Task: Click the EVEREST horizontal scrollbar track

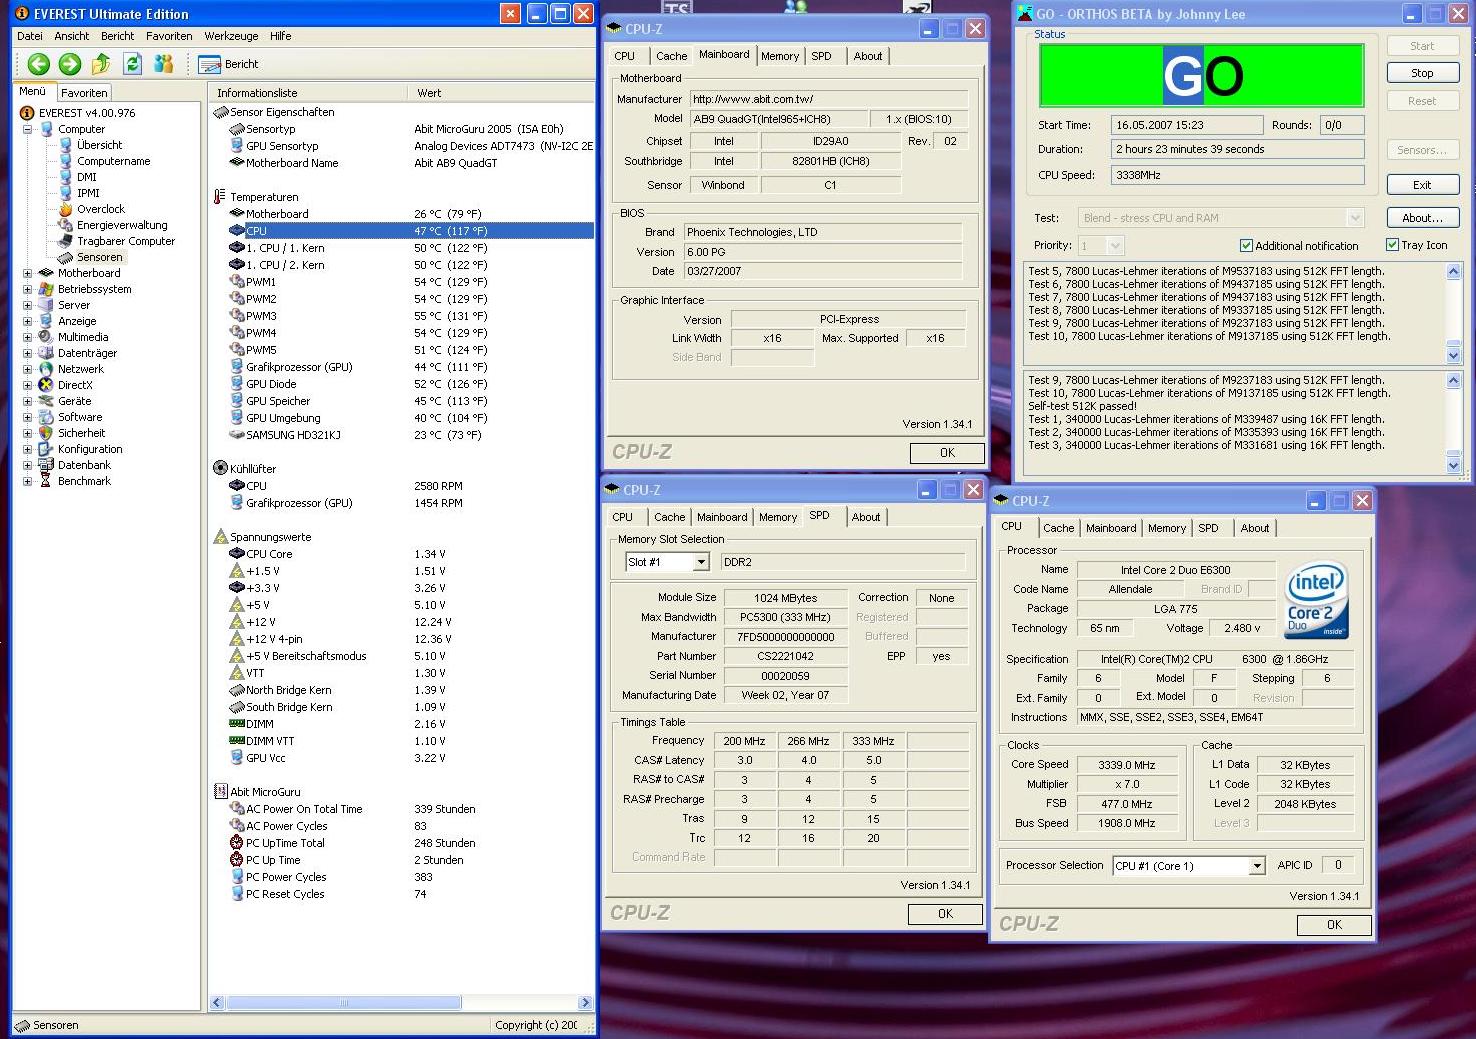Action: [x=402, y=1002]
